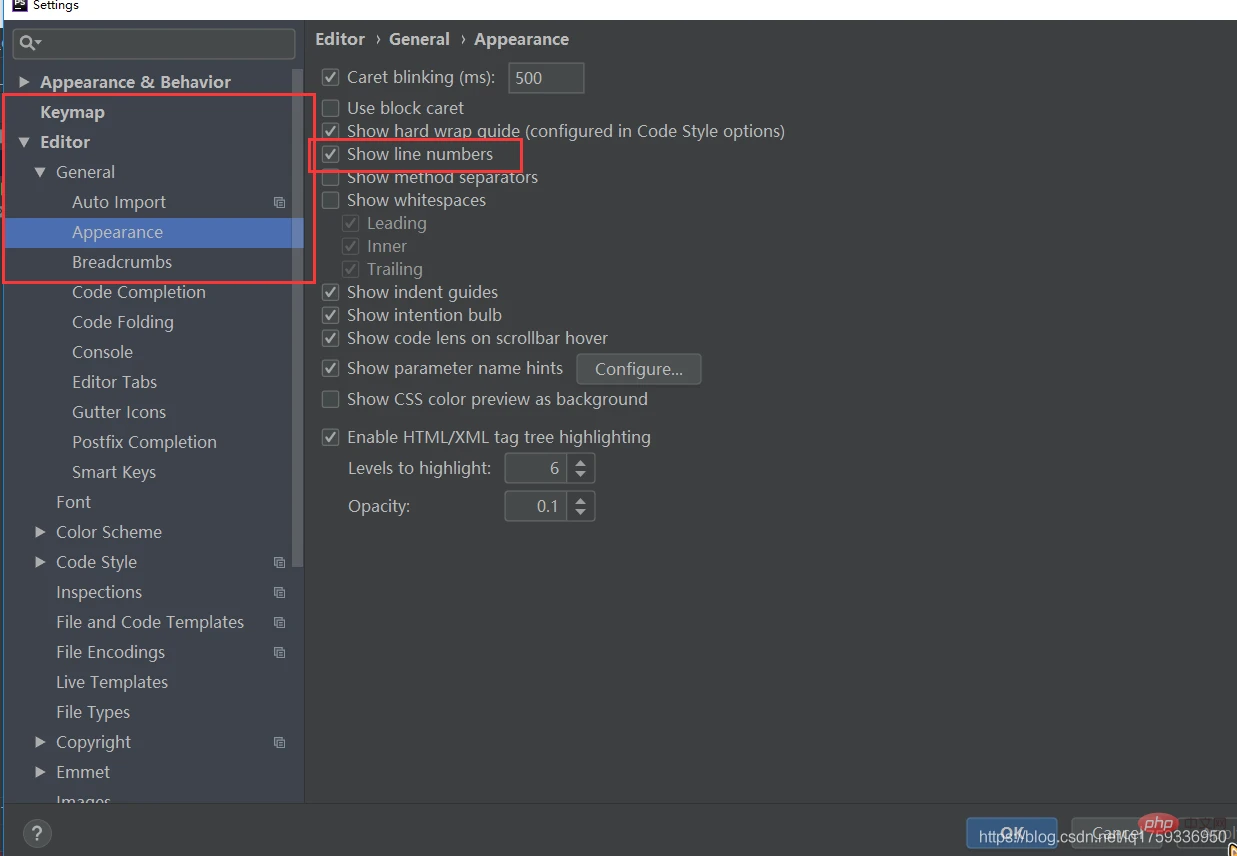Click the Configure... button for parameter hints
The image size is (1237, 856).
click(x=638, y=369)
